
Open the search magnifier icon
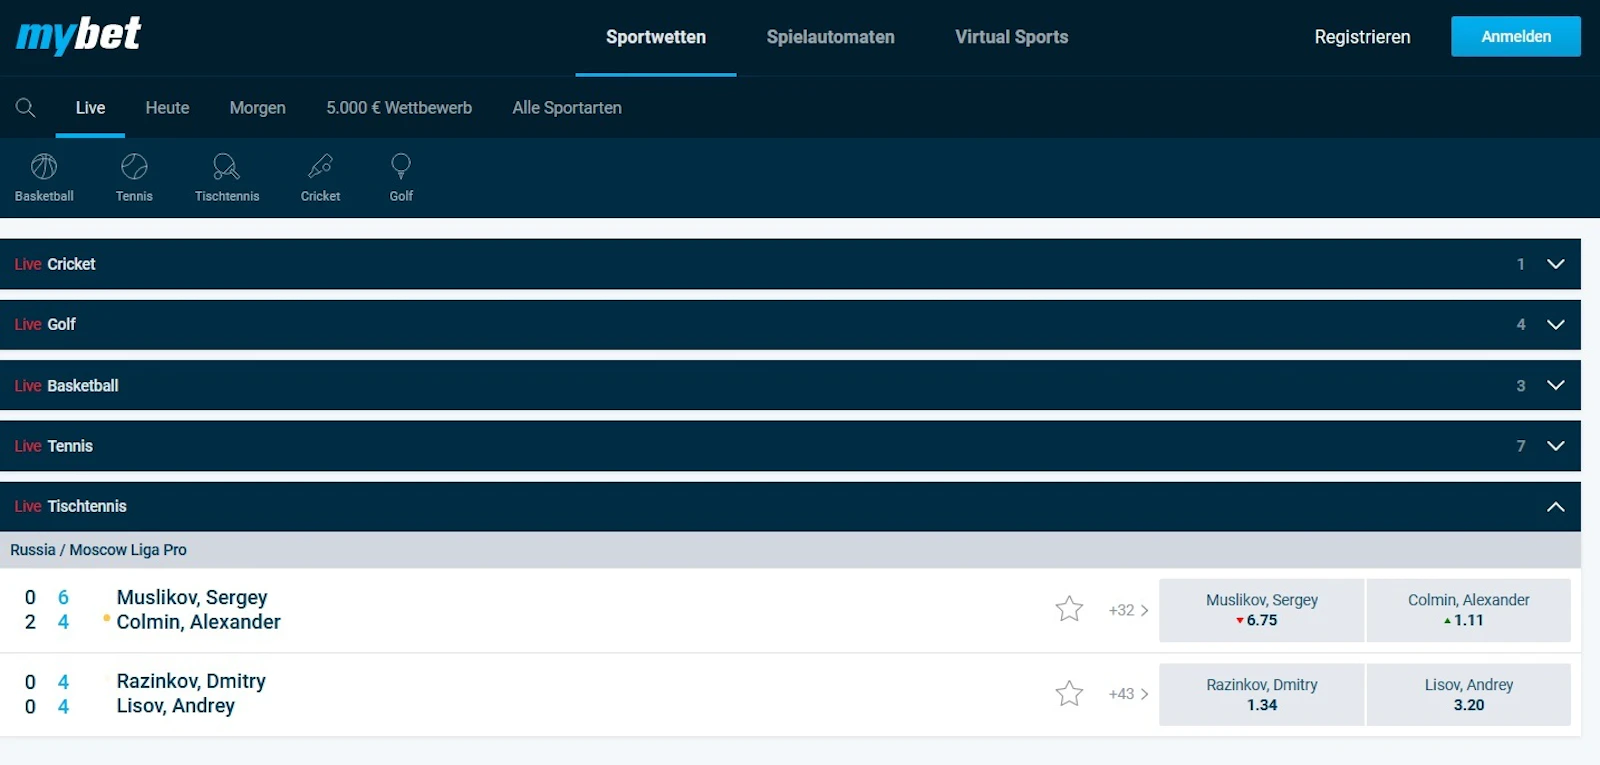pos(26,108)
